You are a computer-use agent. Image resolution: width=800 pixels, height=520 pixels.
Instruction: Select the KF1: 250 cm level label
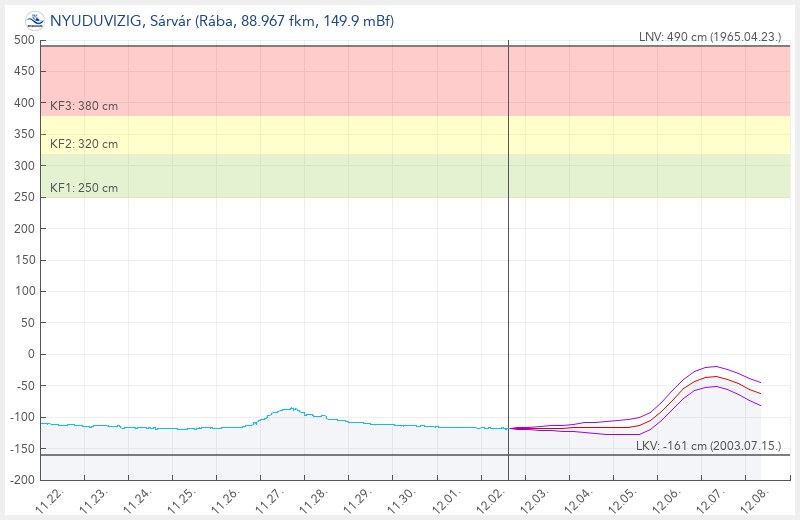coord(84,188)
